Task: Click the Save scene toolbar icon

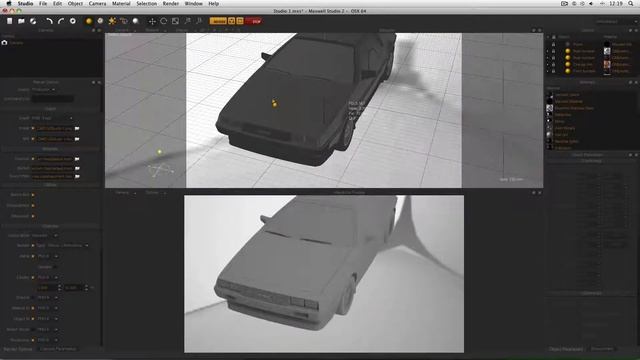Action: click(33, 21)
